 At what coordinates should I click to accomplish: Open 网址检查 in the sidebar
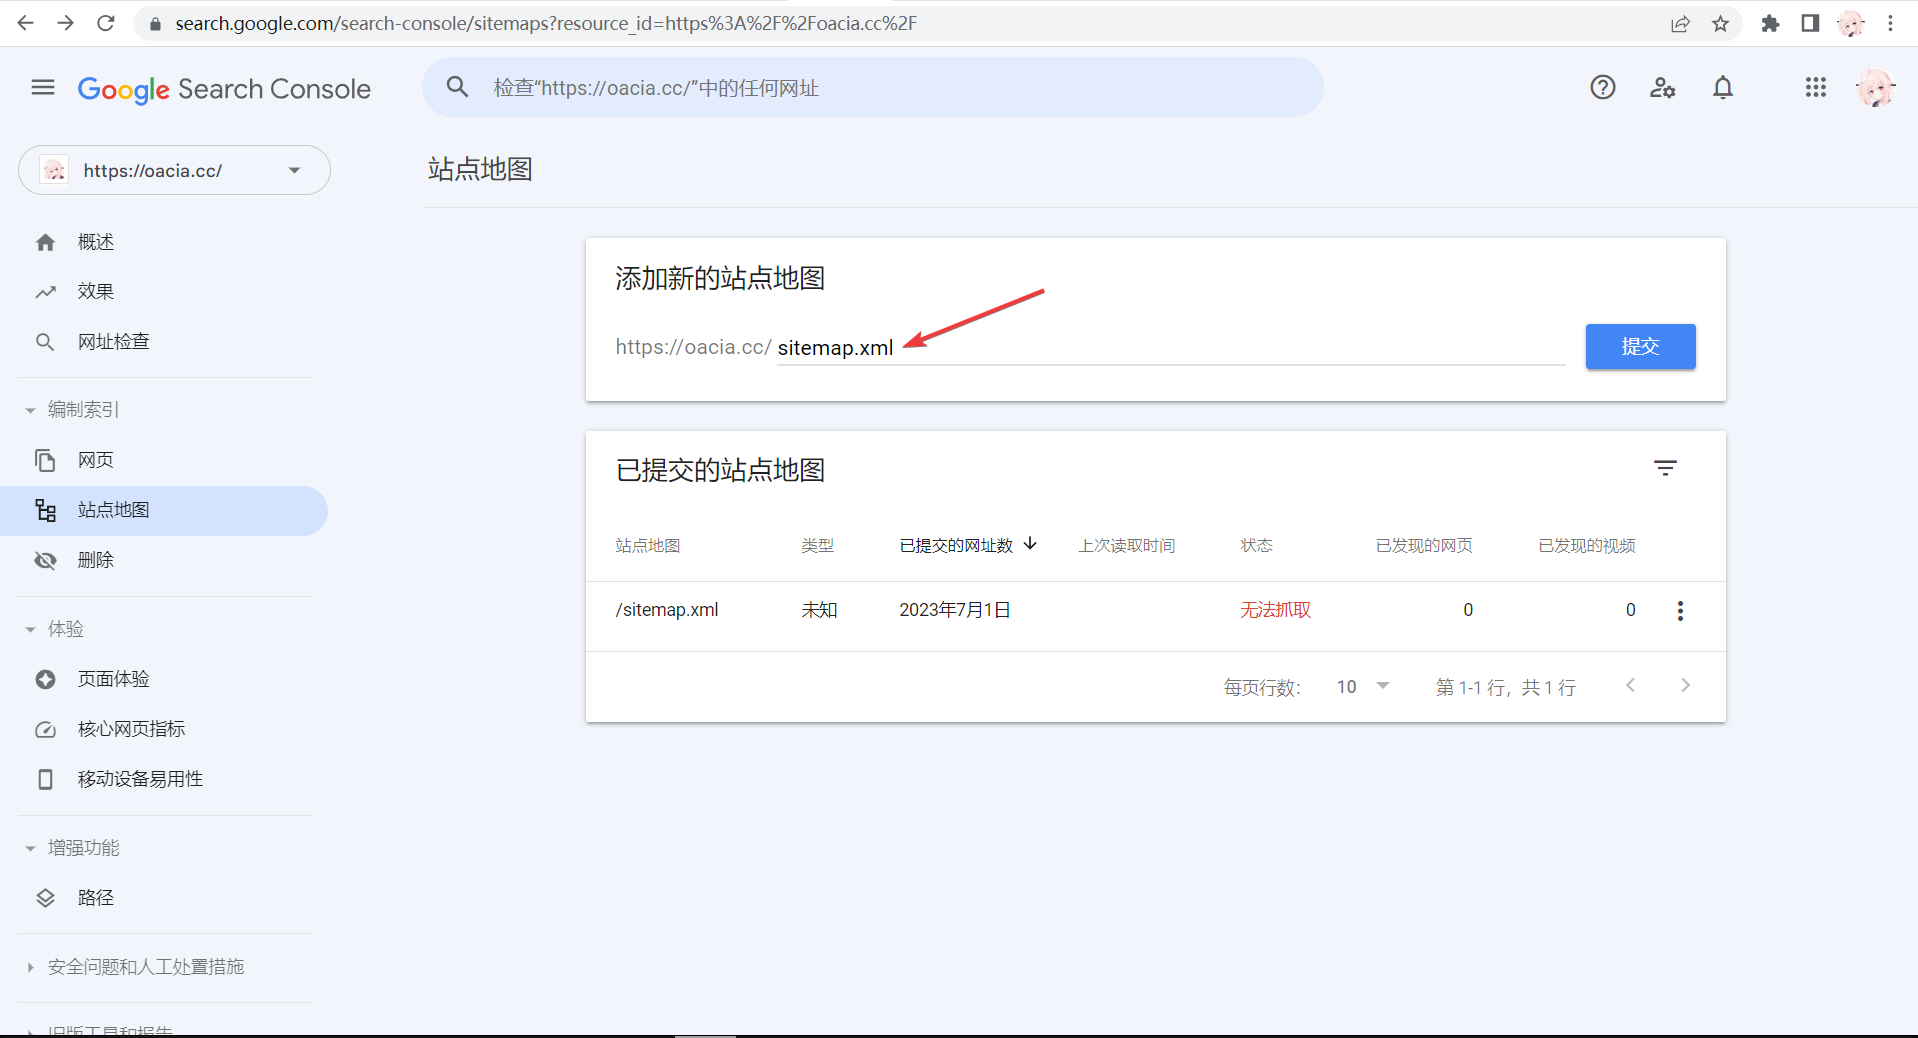pyautogui.click(x=113, y=342)
